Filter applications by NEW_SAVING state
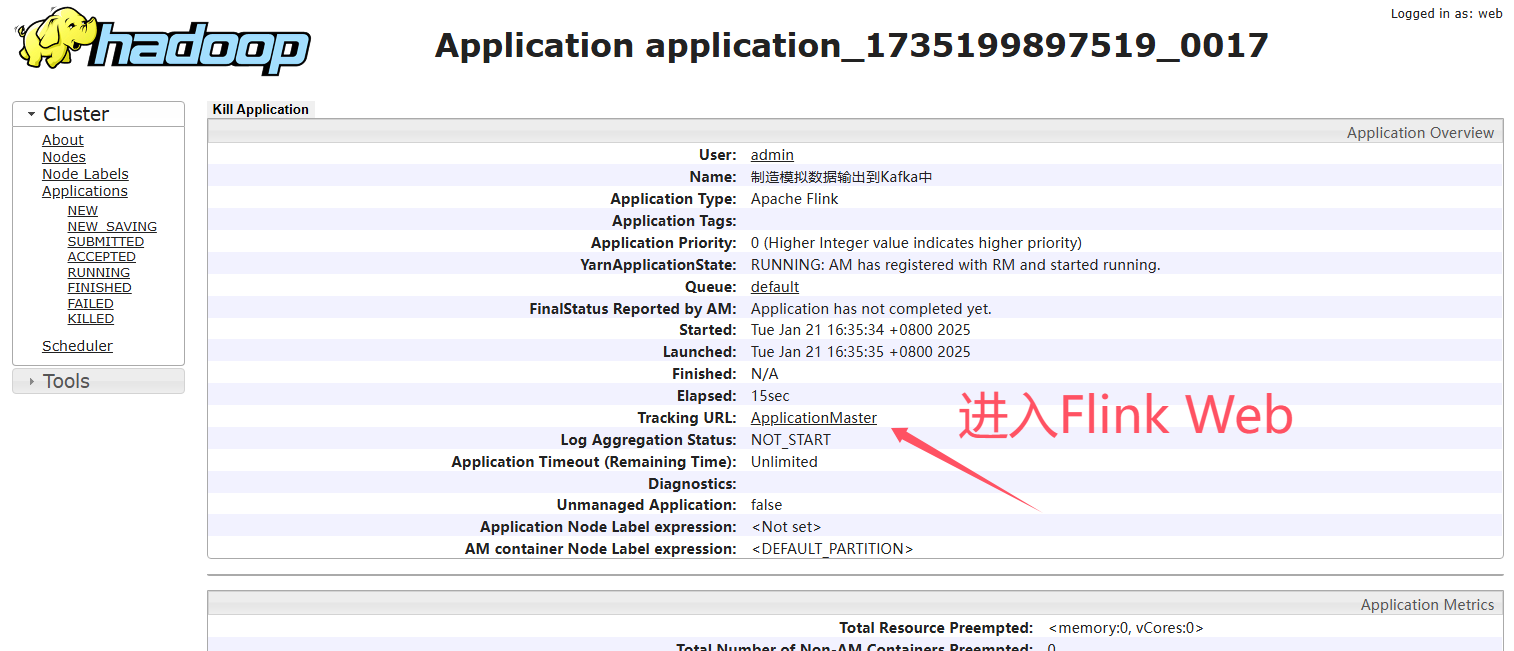This screenshot has width=1514, height=651. (x=112, y=227)
